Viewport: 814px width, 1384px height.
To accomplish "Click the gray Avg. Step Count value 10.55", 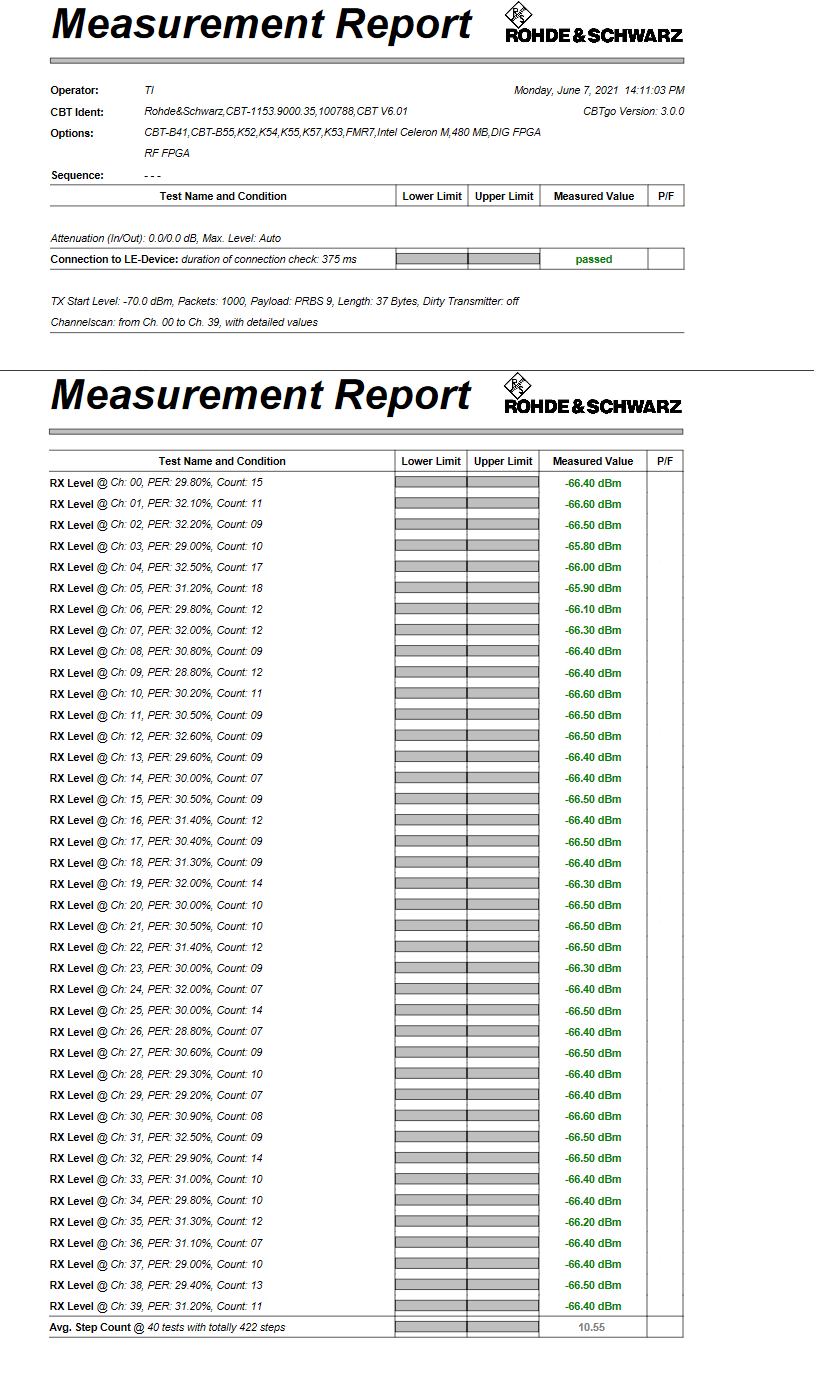I will (x=592, y=1327).
